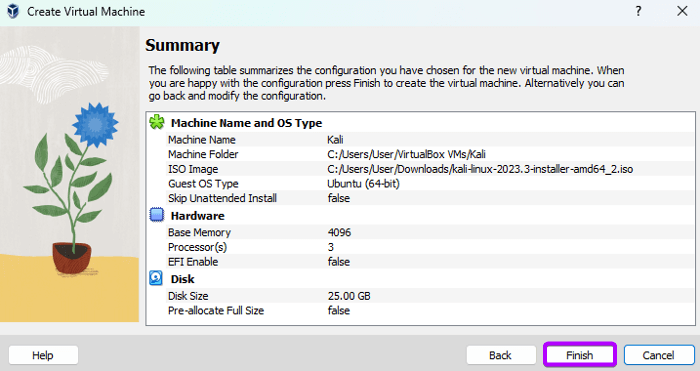The height and width of the screenshot is (371, 700).
Task: Click the Summary heading
Action: (182, 45)
